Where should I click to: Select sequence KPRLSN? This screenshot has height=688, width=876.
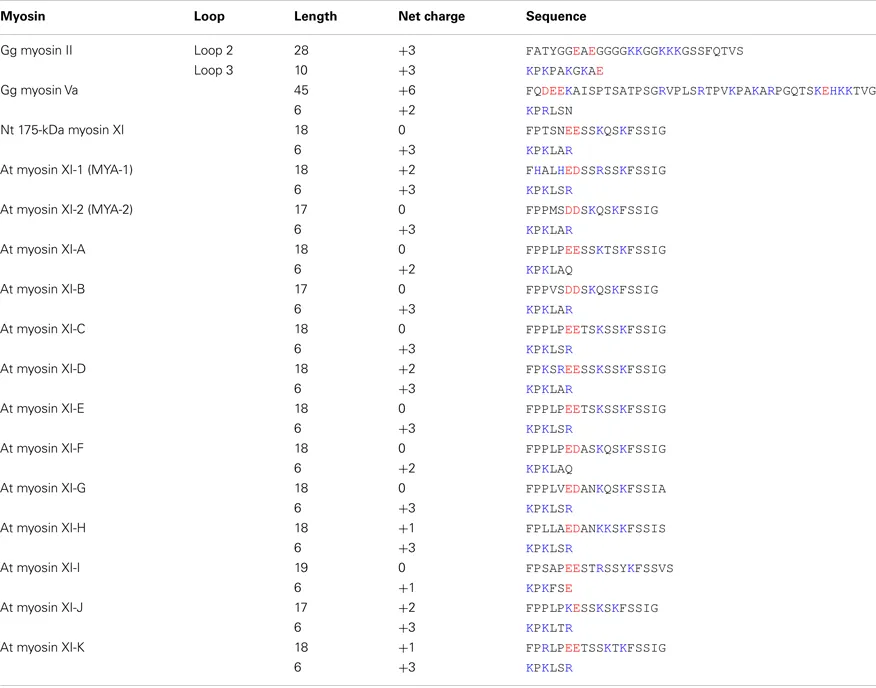549,111
